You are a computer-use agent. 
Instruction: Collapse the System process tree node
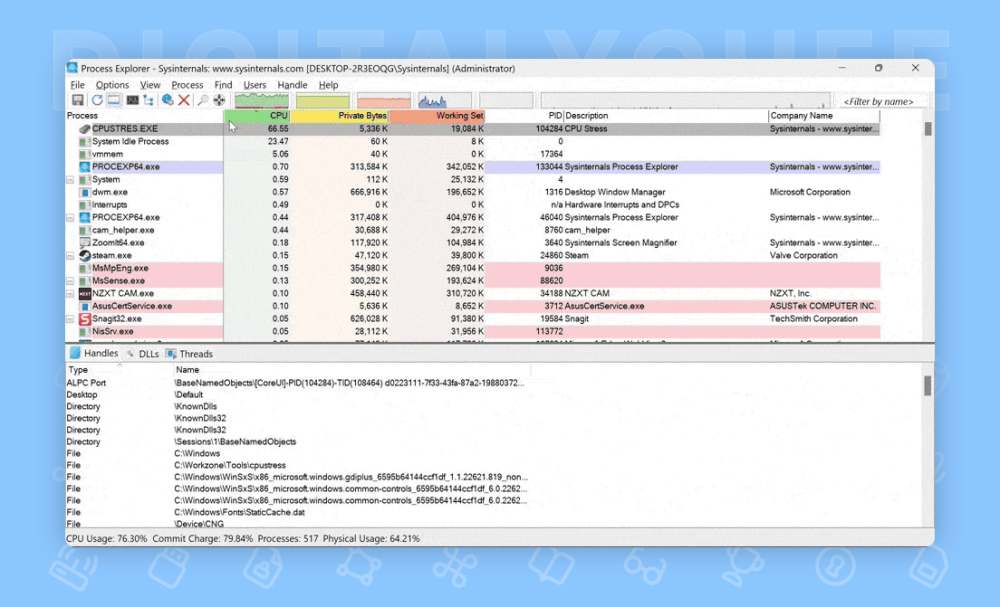coord(71,180)
